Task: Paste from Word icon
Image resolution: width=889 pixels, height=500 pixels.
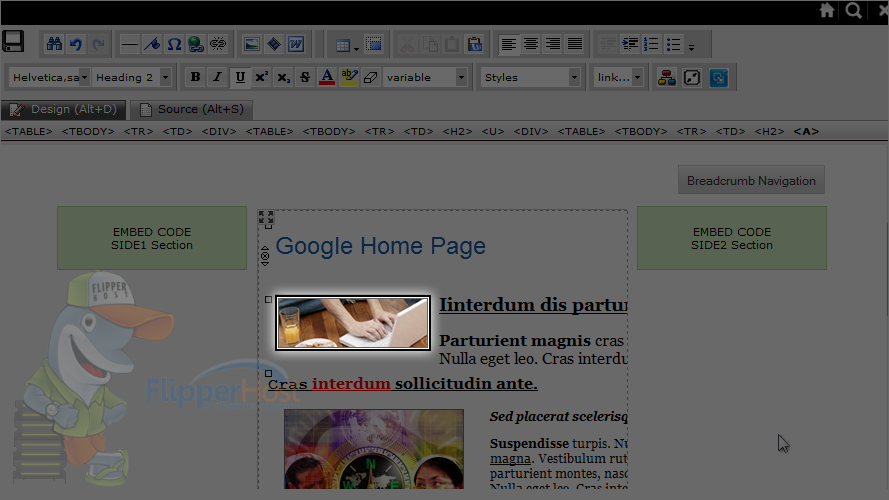Action: [296, 44]
